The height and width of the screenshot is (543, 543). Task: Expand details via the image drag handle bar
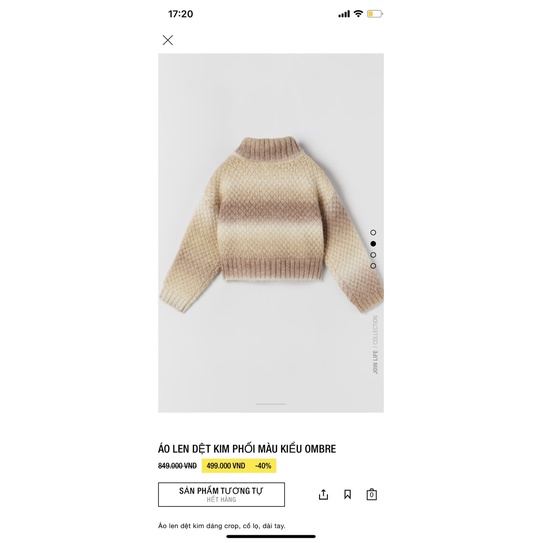coord(271,404)
